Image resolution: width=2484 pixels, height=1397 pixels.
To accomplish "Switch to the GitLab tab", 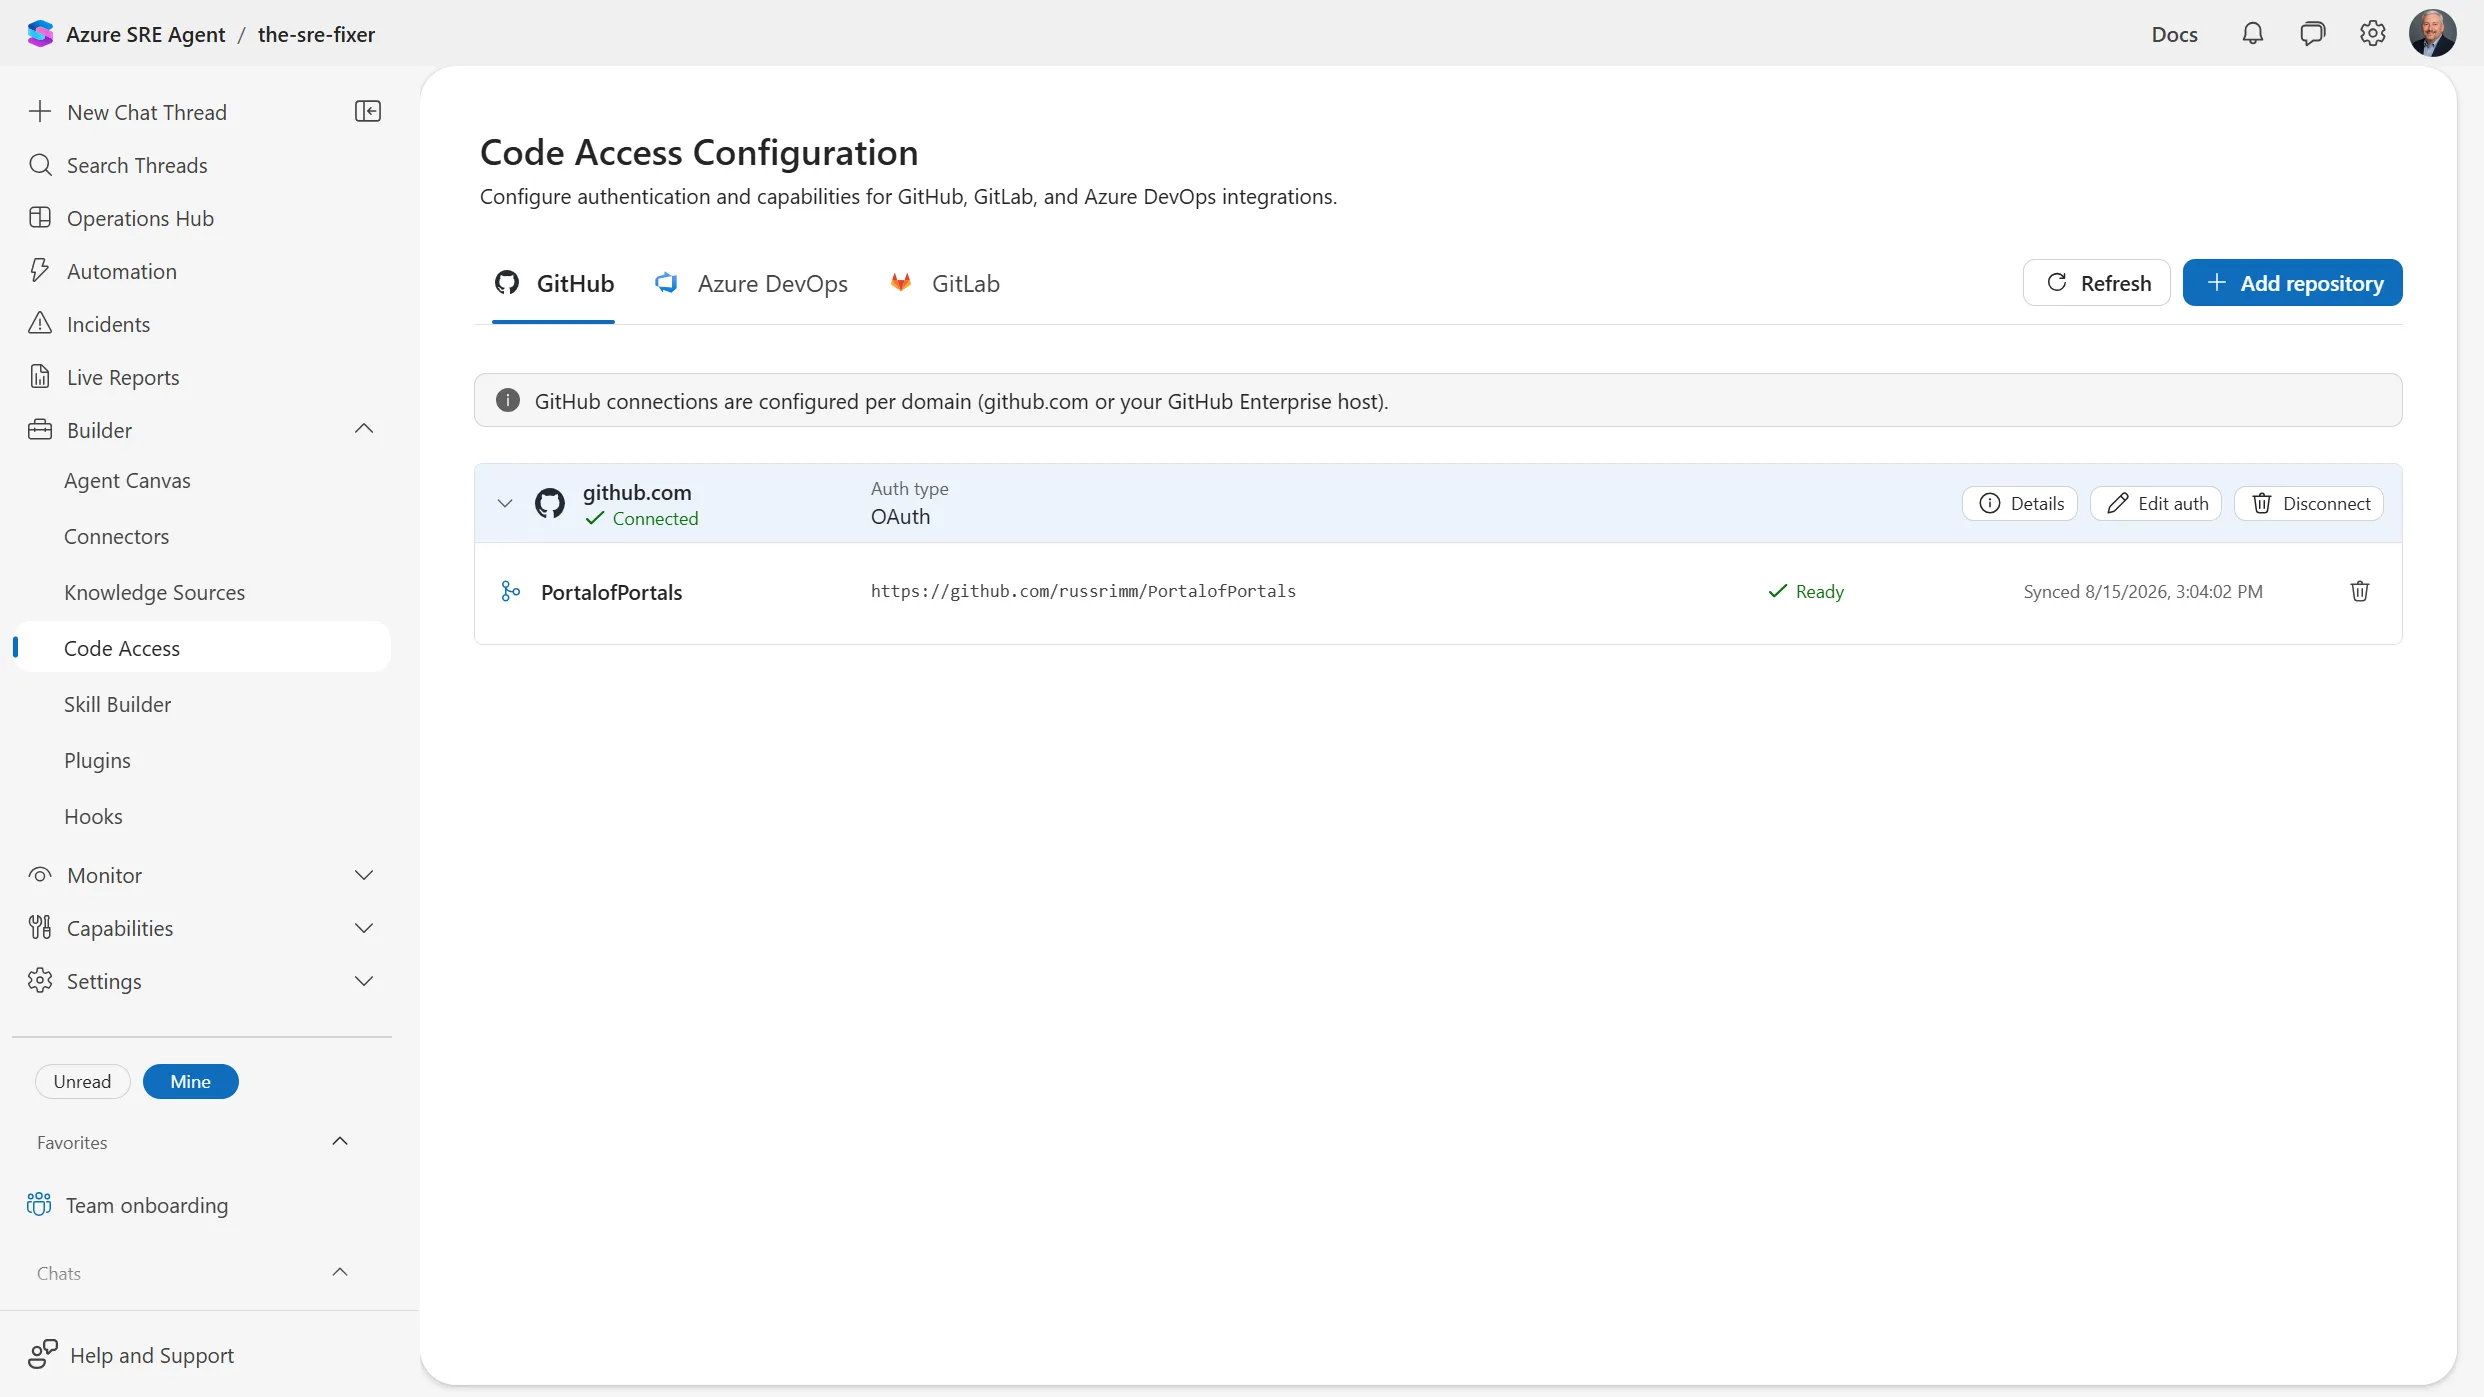I will coord(944,284).
